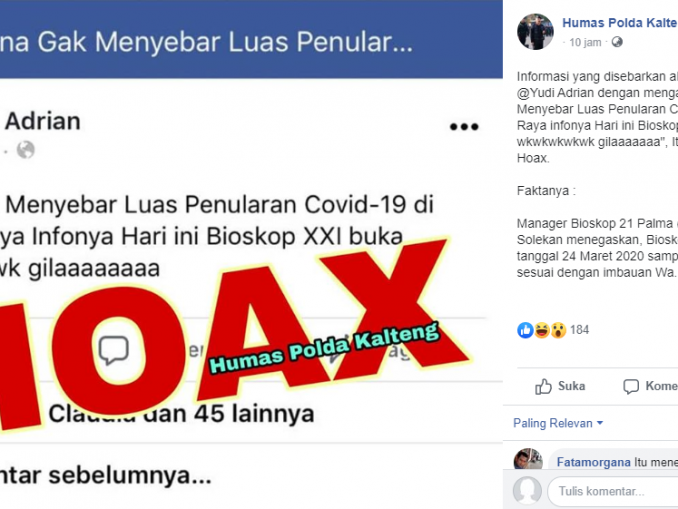Click 'Claudia dan 45 lainnya' likes text
678x509 pixels.
pyautogui.click(x=181, y=413)
